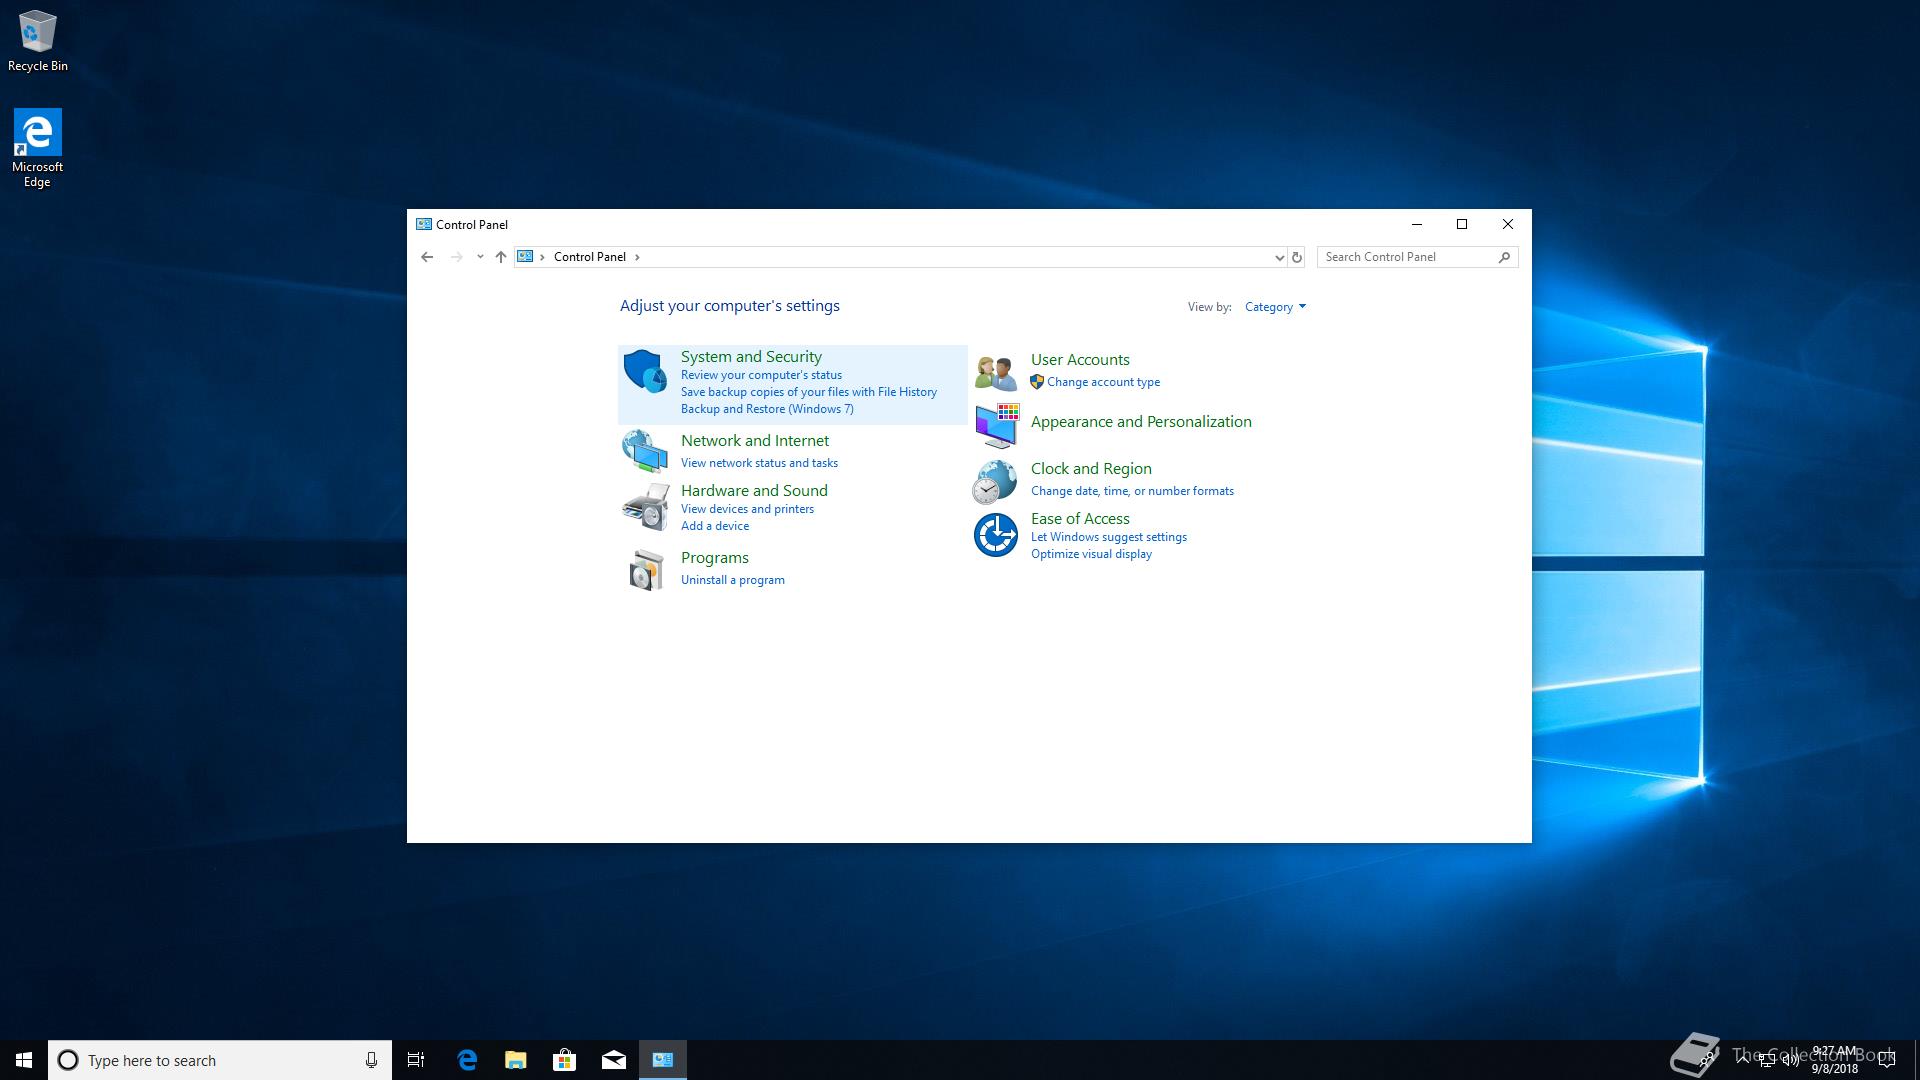Click the Network and Internet globe icon
Viewport: 1920px width, 1080px height.
pos(645,451)
